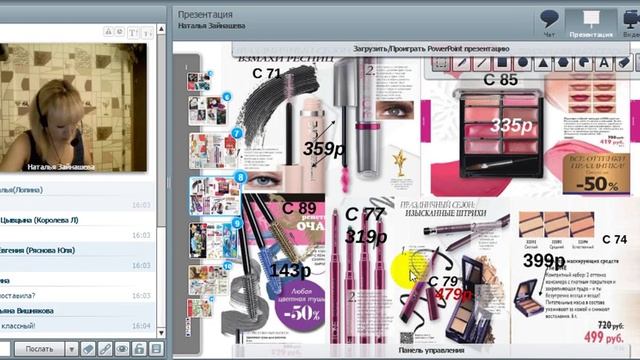The image size is (640, 360).
Task: Select the triangle shape tool
Action: [543, 63]
